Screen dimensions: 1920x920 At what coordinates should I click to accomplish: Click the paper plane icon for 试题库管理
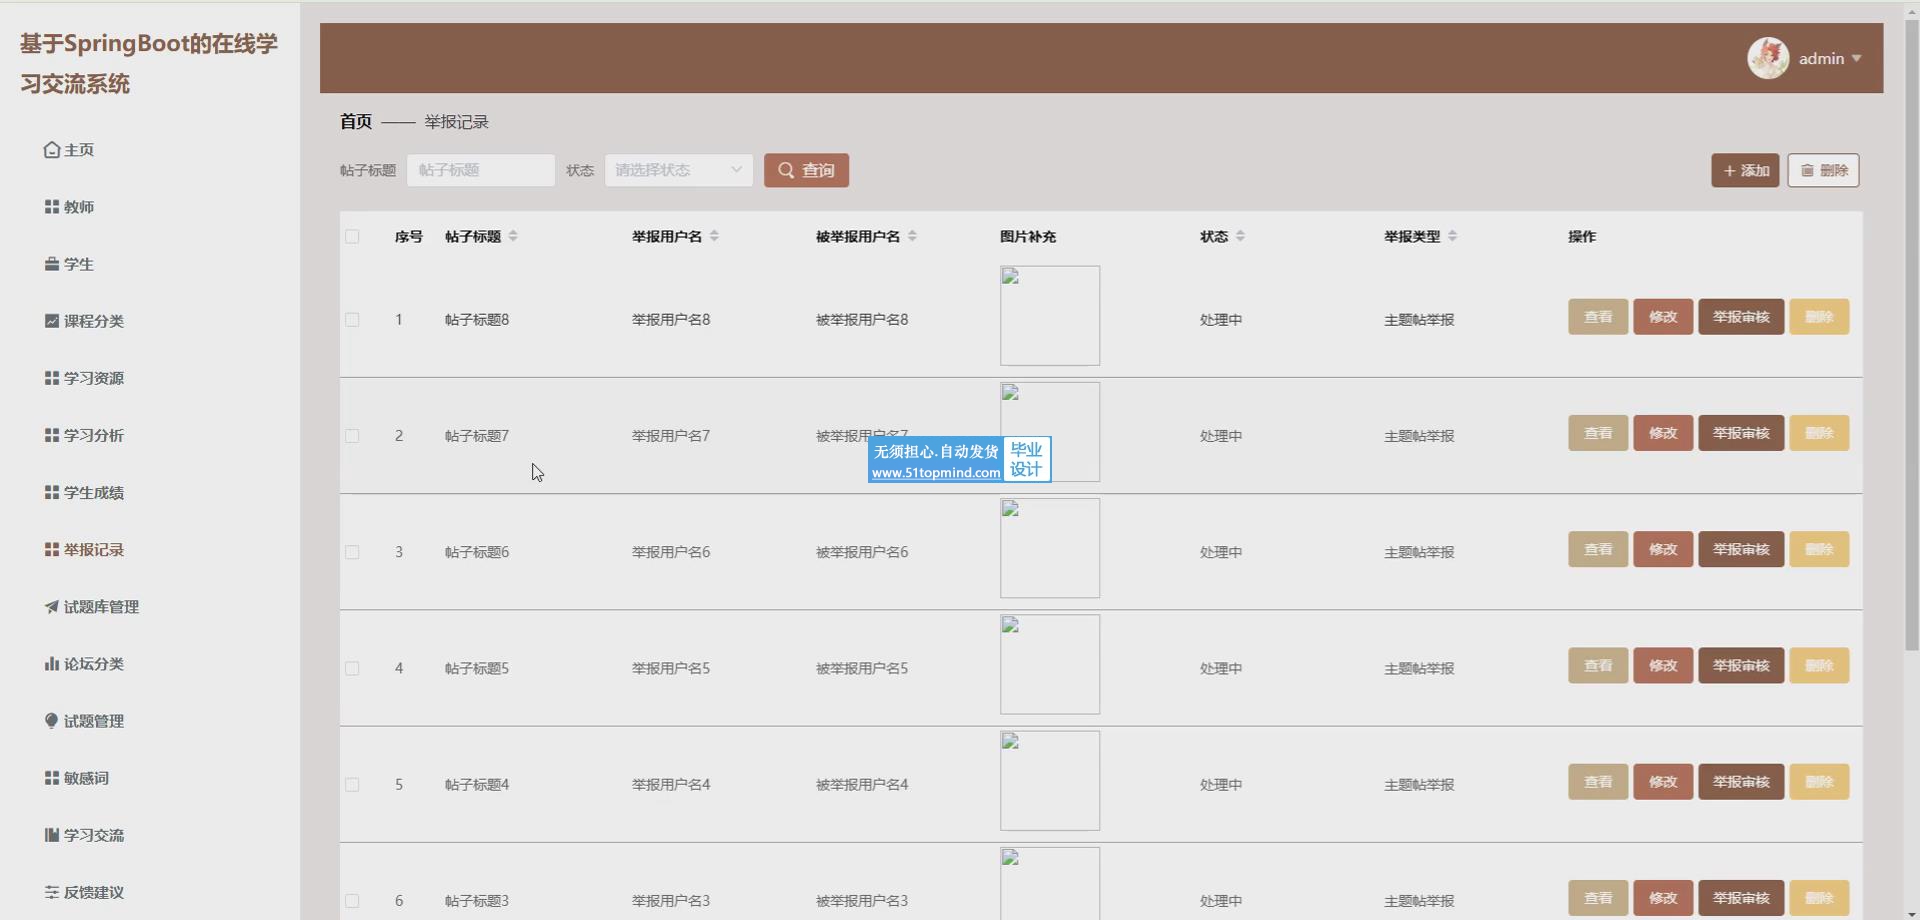pos(52,607)
